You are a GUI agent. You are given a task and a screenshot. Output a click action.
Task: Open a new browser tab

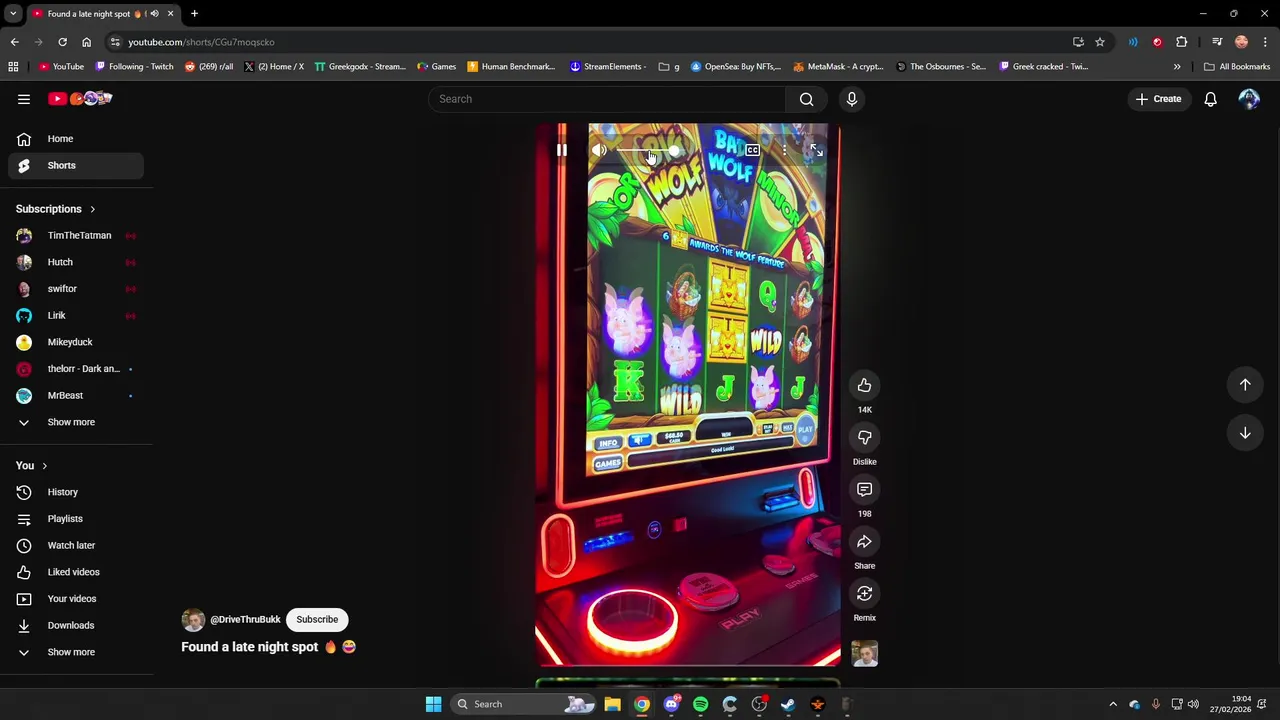coord(194,14)
